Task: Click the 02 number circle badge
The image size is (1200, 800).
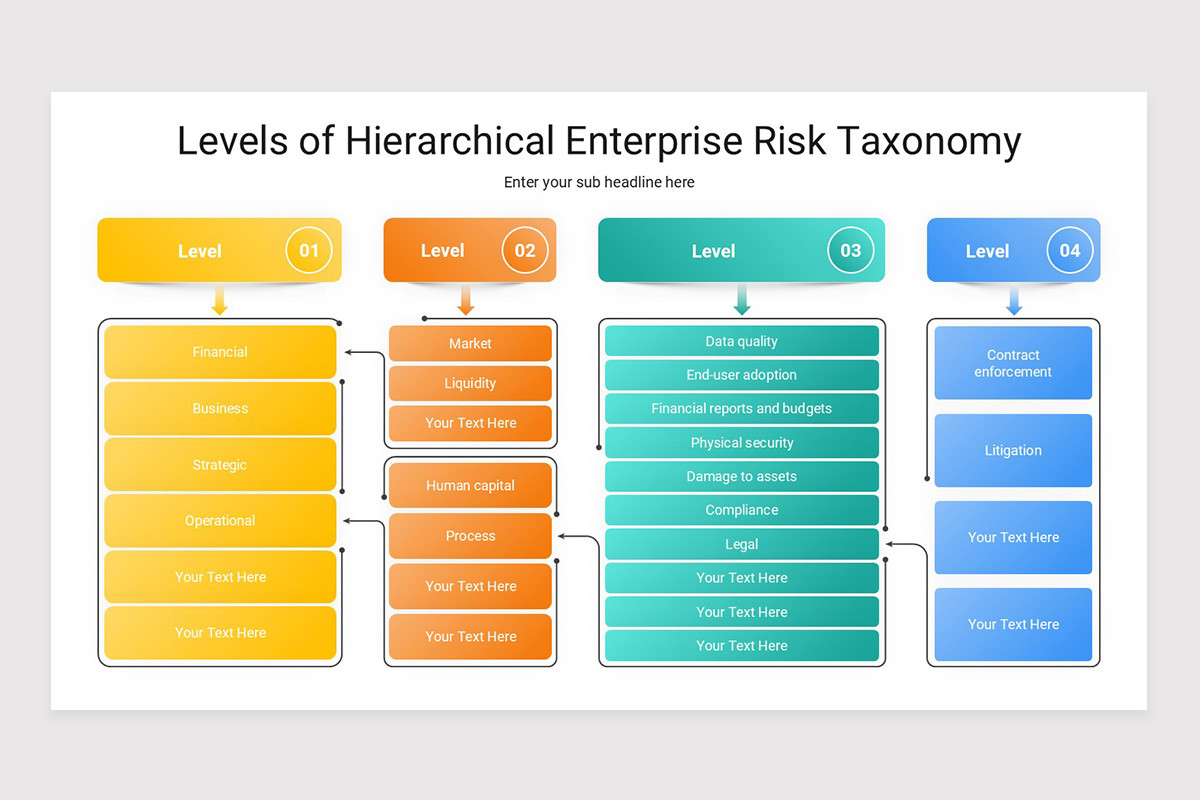Action: [525, 250]
